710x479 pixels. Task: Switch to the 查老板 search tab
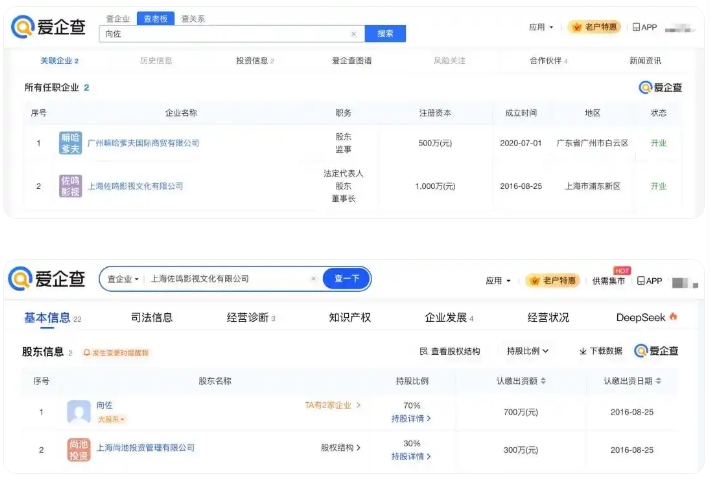point(155,18)
